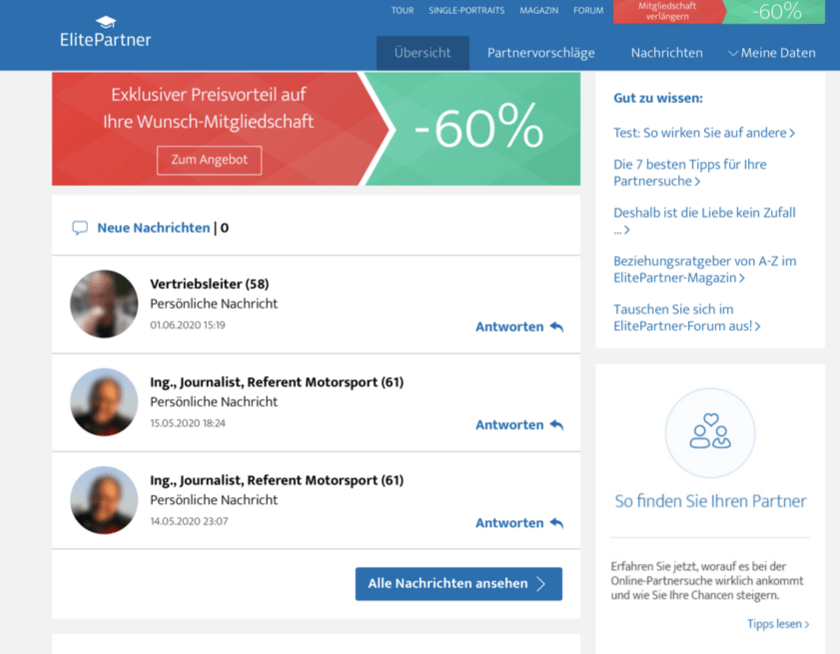
Task: Switch to the Partnervorschläge tab
Action: [541, 53]
